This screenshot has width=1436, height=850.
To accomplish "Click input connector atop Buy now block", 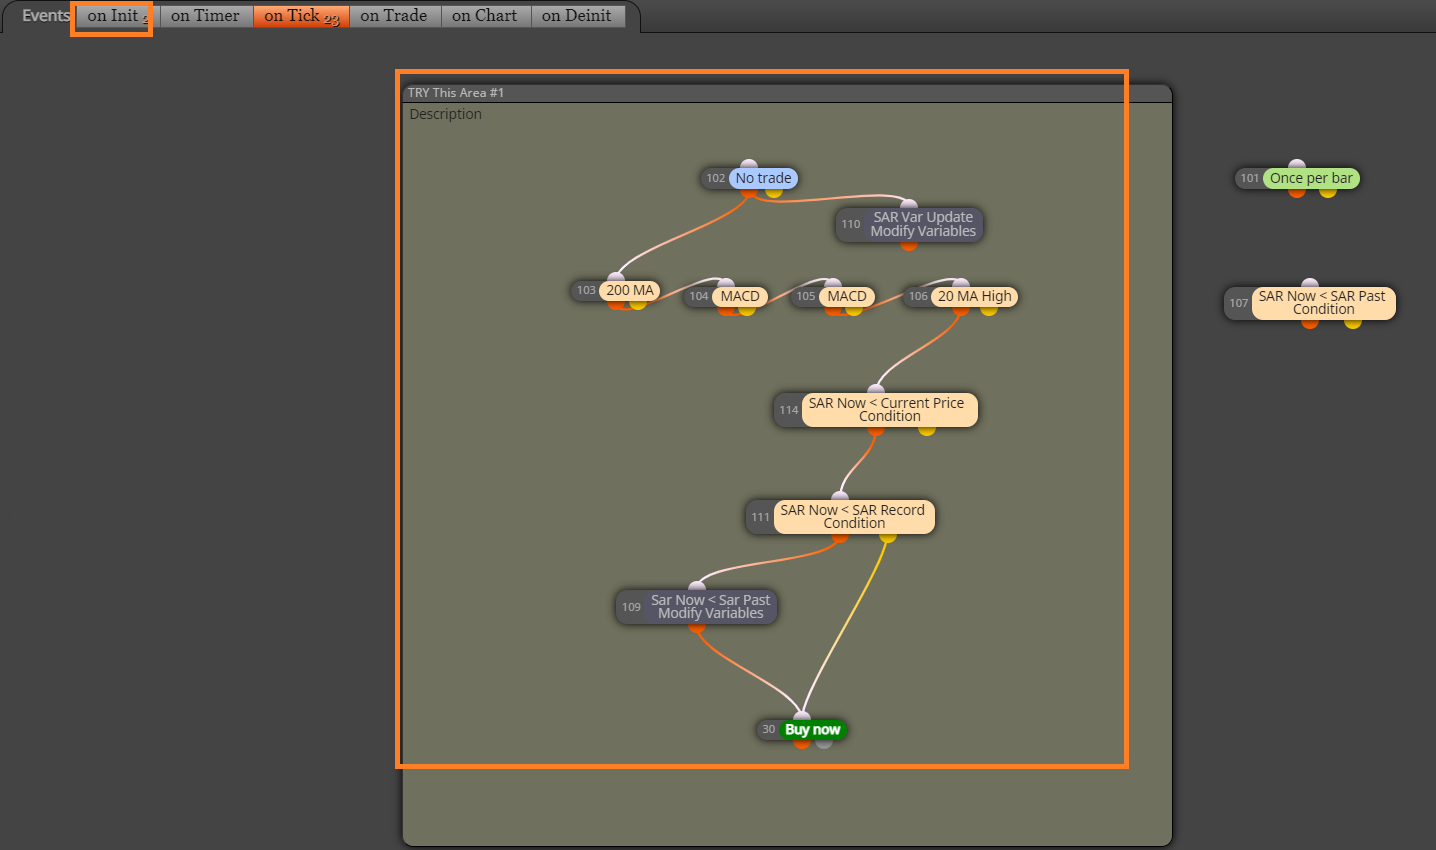I will coord(802,718).
